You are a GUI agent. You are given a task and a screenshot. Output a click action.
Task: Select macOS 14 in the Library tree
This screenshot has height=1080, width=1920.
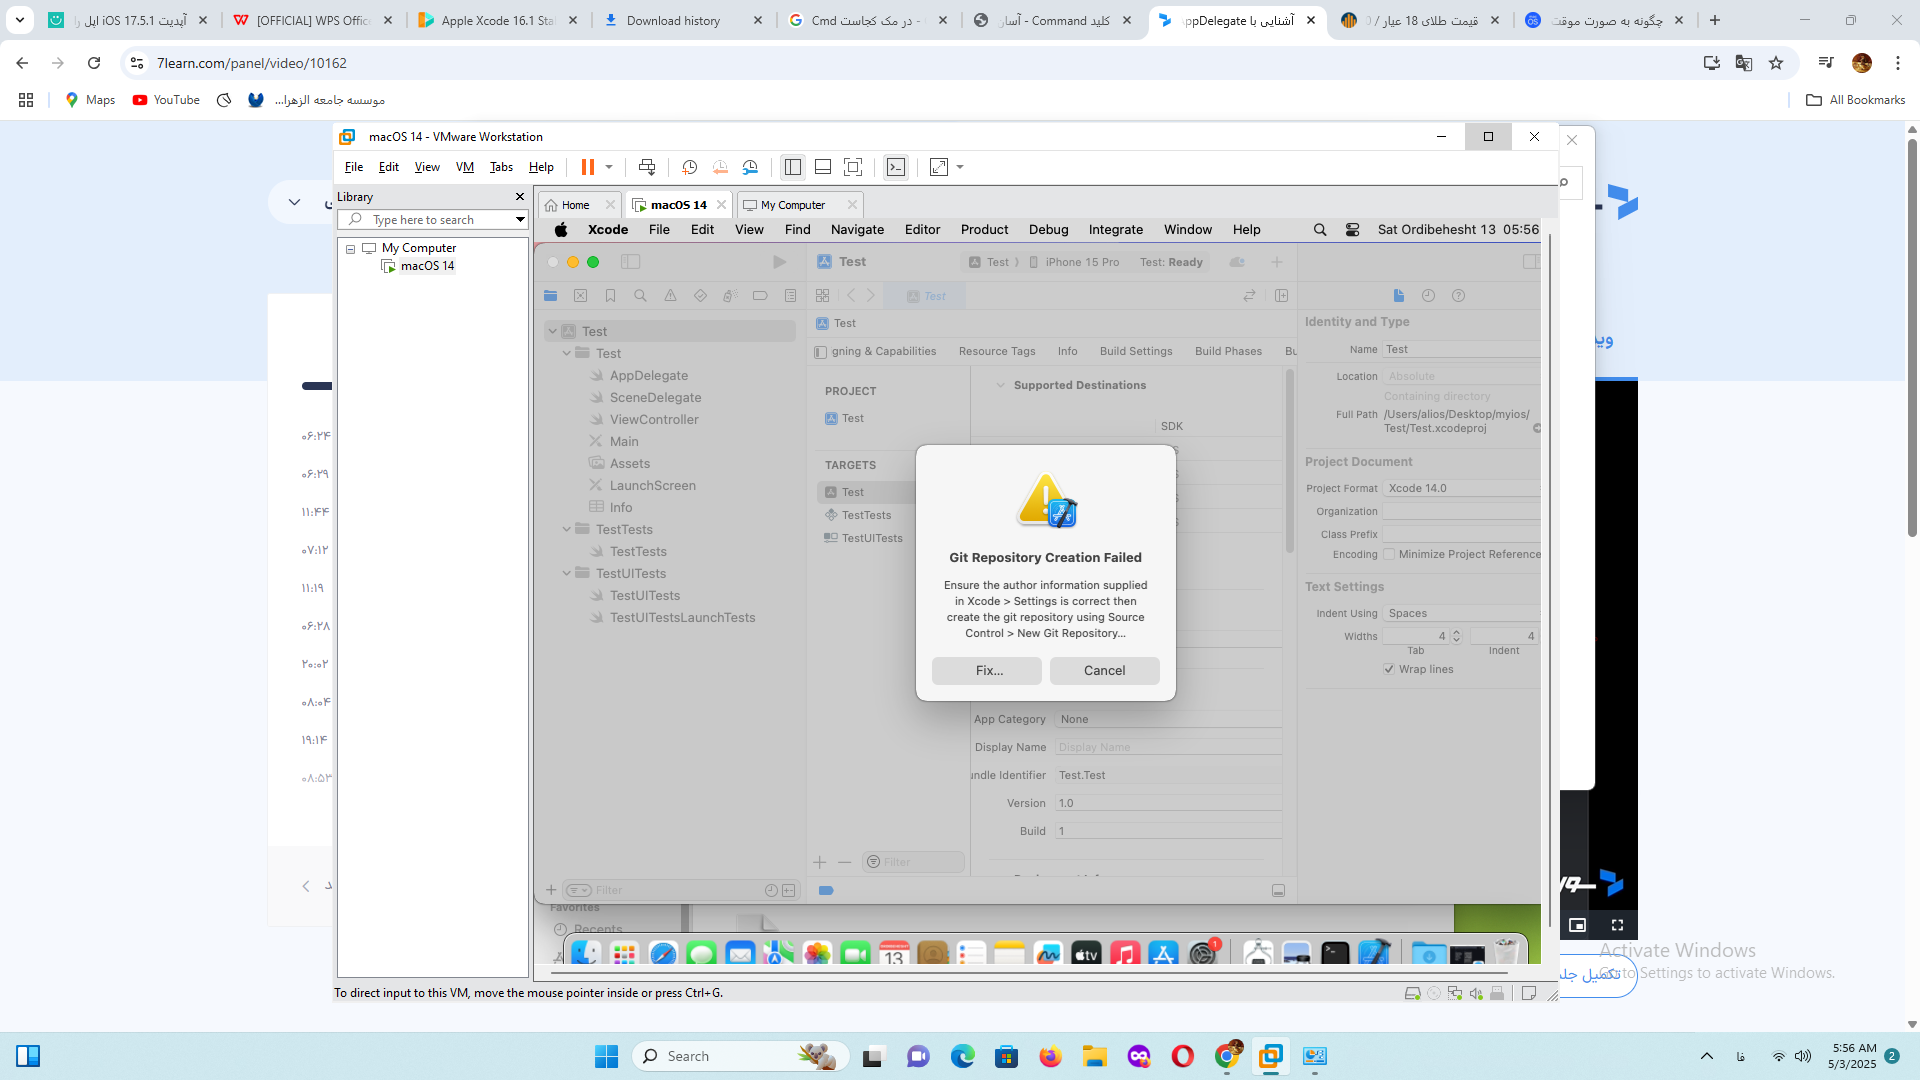(x=427, y=266)
